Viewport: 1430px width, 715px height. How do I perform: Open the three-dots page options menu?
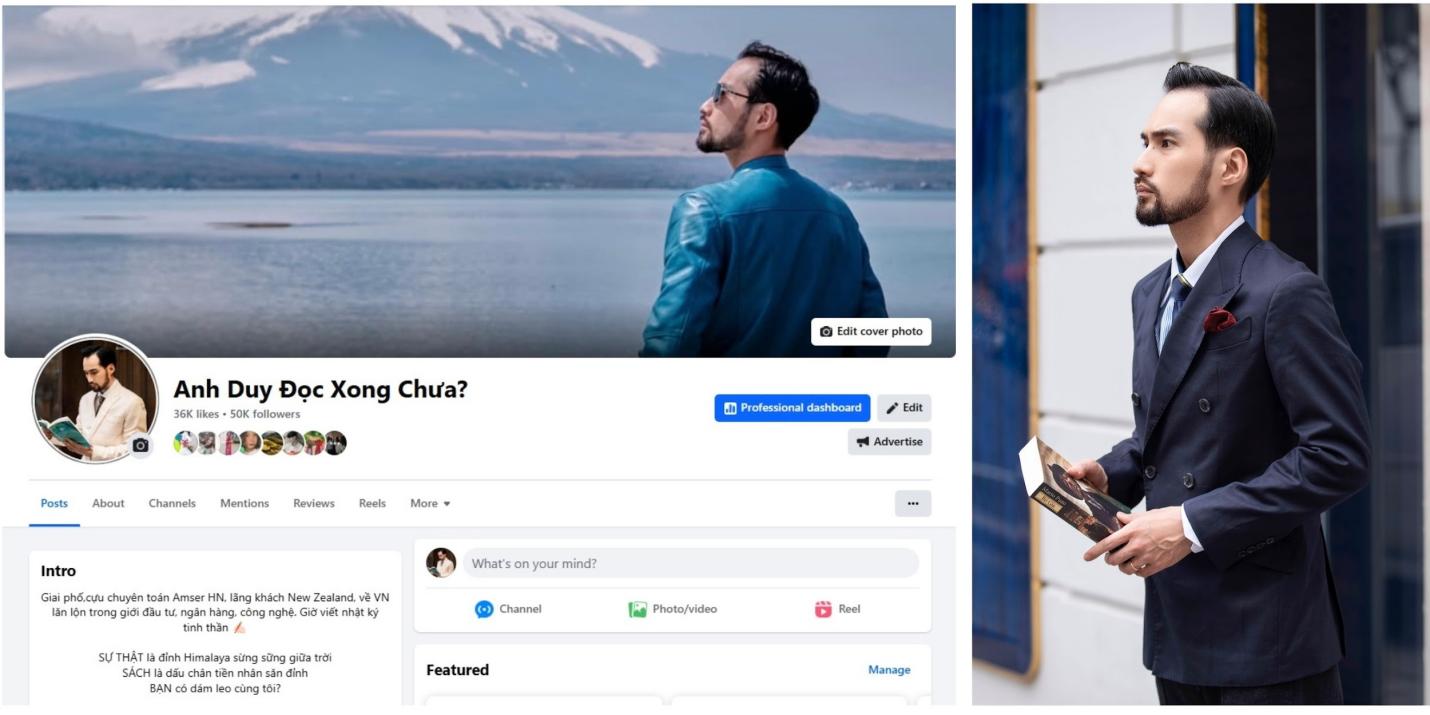click(913, 503)
